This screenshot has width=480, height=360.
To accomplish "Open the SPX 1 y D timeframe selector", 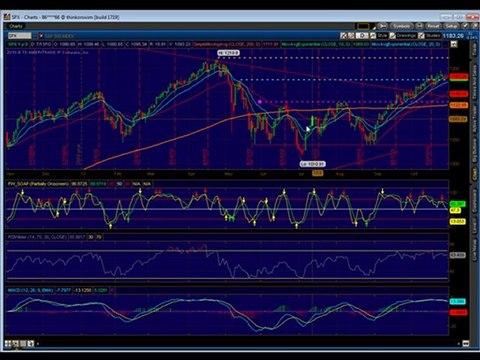I will pos(19,44).
